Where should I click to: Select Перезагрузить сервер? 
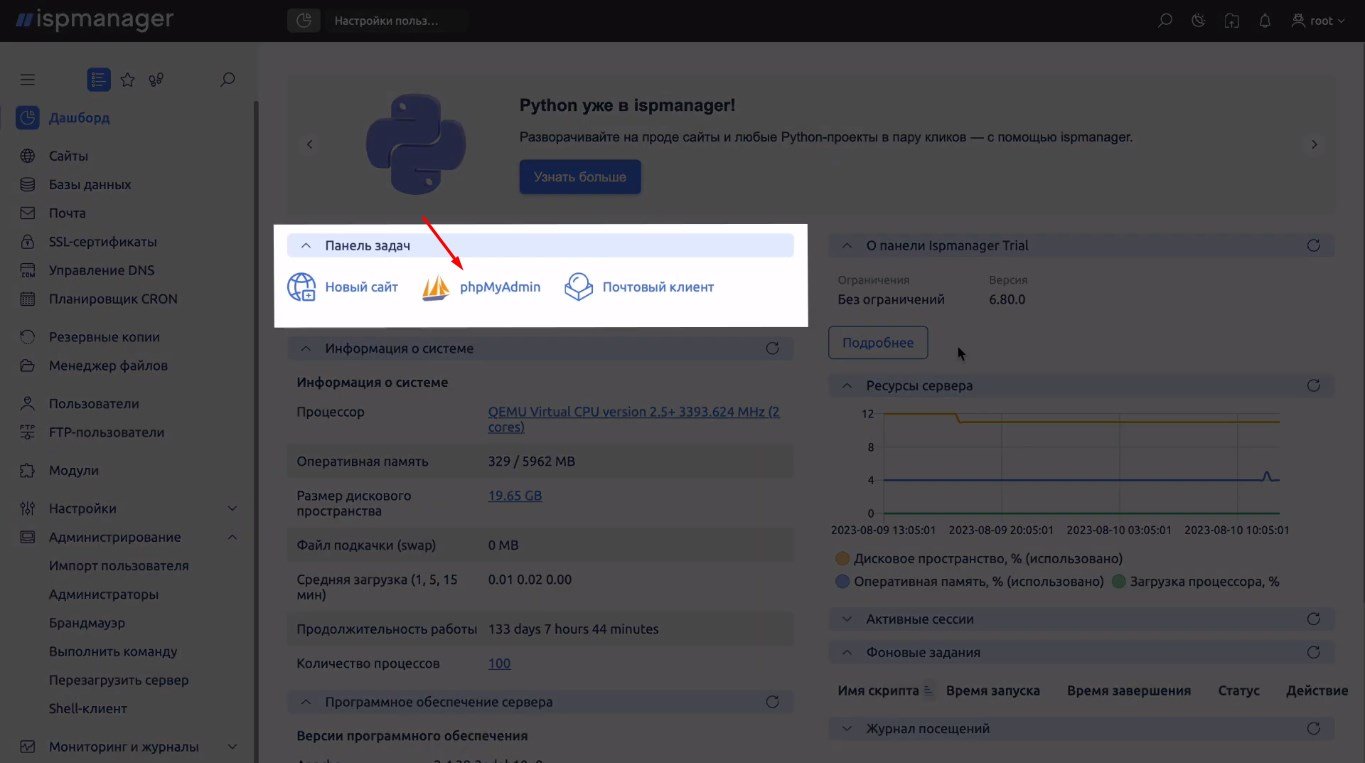(x=119, y=680)
